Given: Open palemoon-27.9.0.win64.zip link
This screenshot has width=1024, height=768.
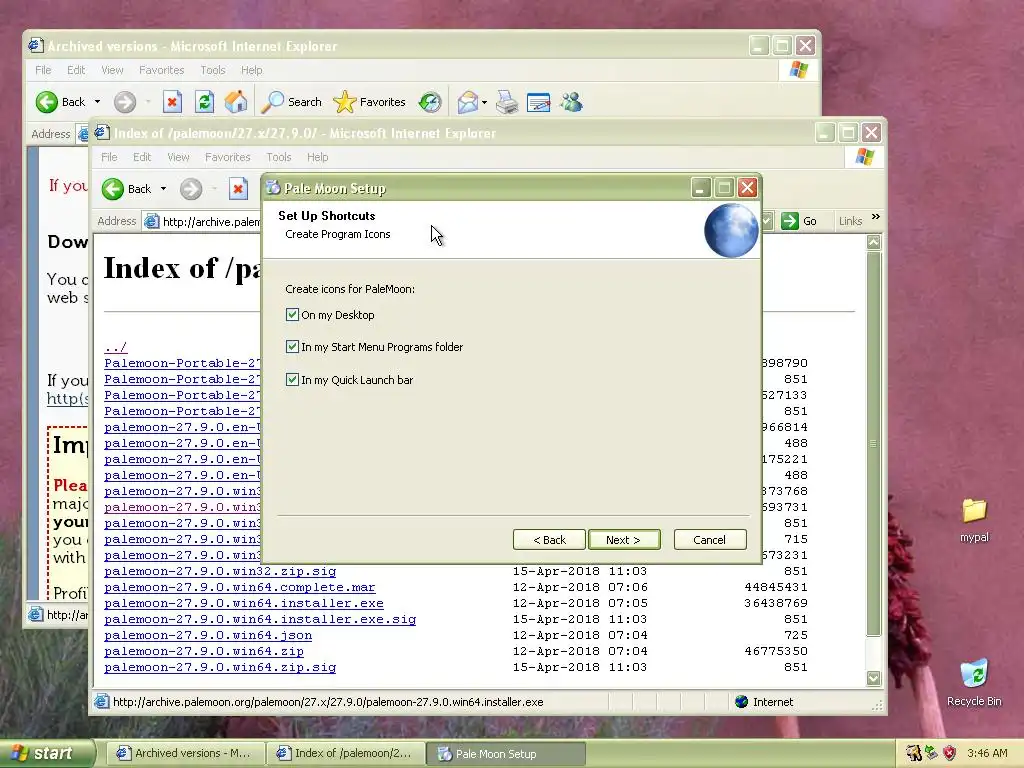Looking at the screenshot, I should point(204,651).
